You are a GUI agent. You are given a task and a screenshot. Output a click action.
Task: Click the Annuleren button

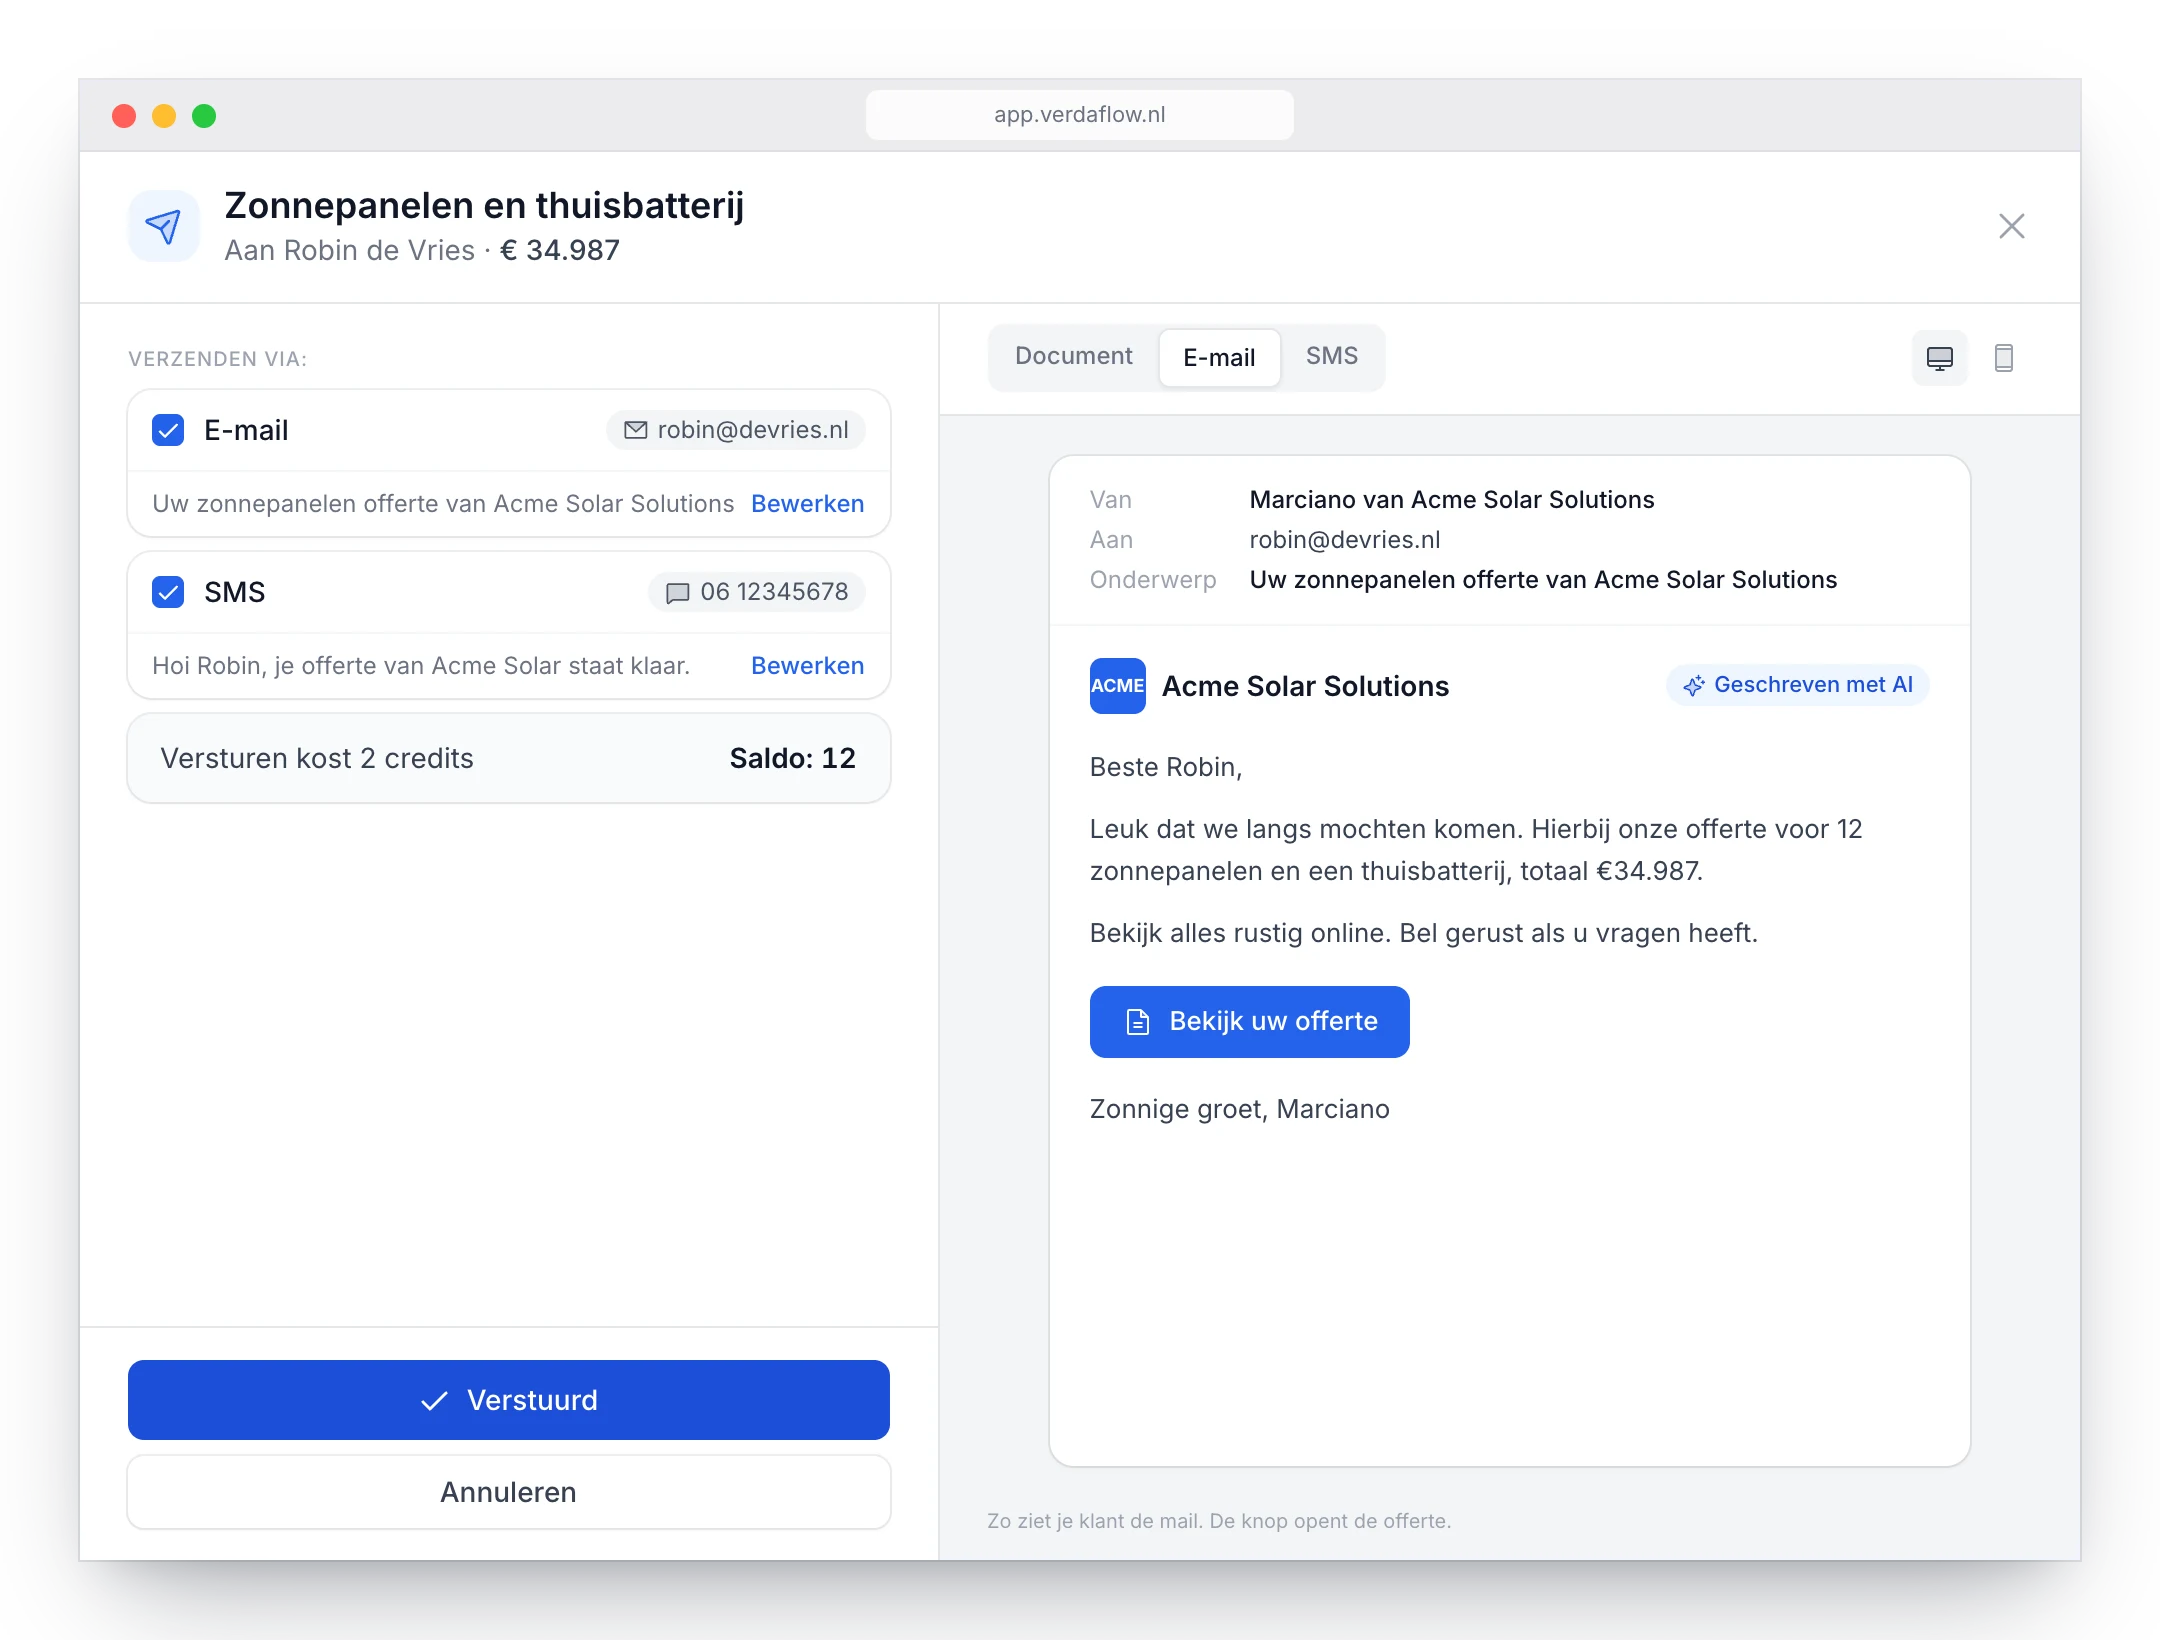click(509, 1492)
